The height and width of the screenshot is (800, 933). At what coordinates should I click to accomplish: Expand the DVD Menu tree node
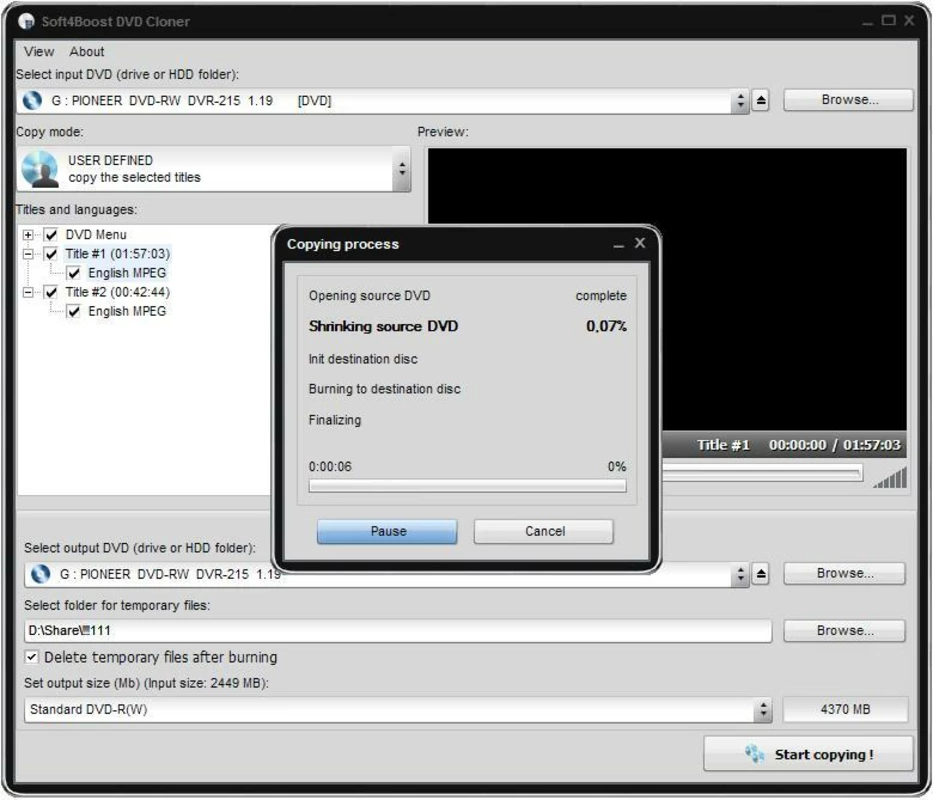tap(28, 235)
